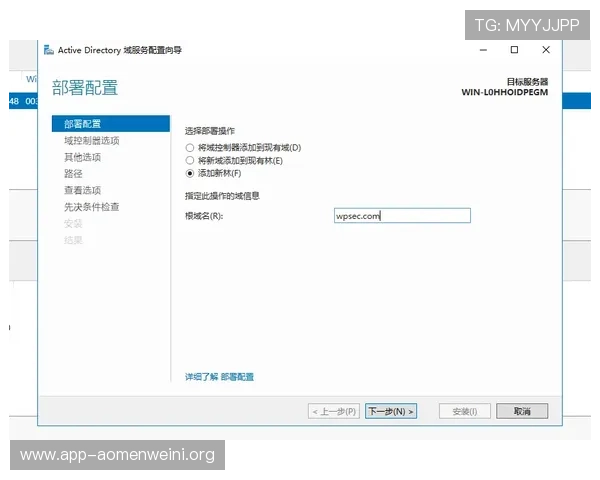Click the 取消 button

click(522, 411)
